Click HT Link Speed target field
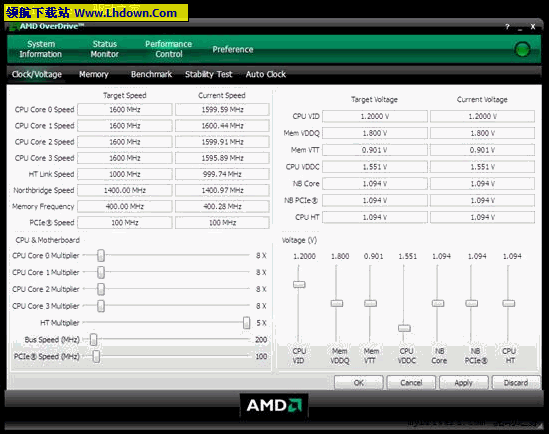 coord(125,174)
